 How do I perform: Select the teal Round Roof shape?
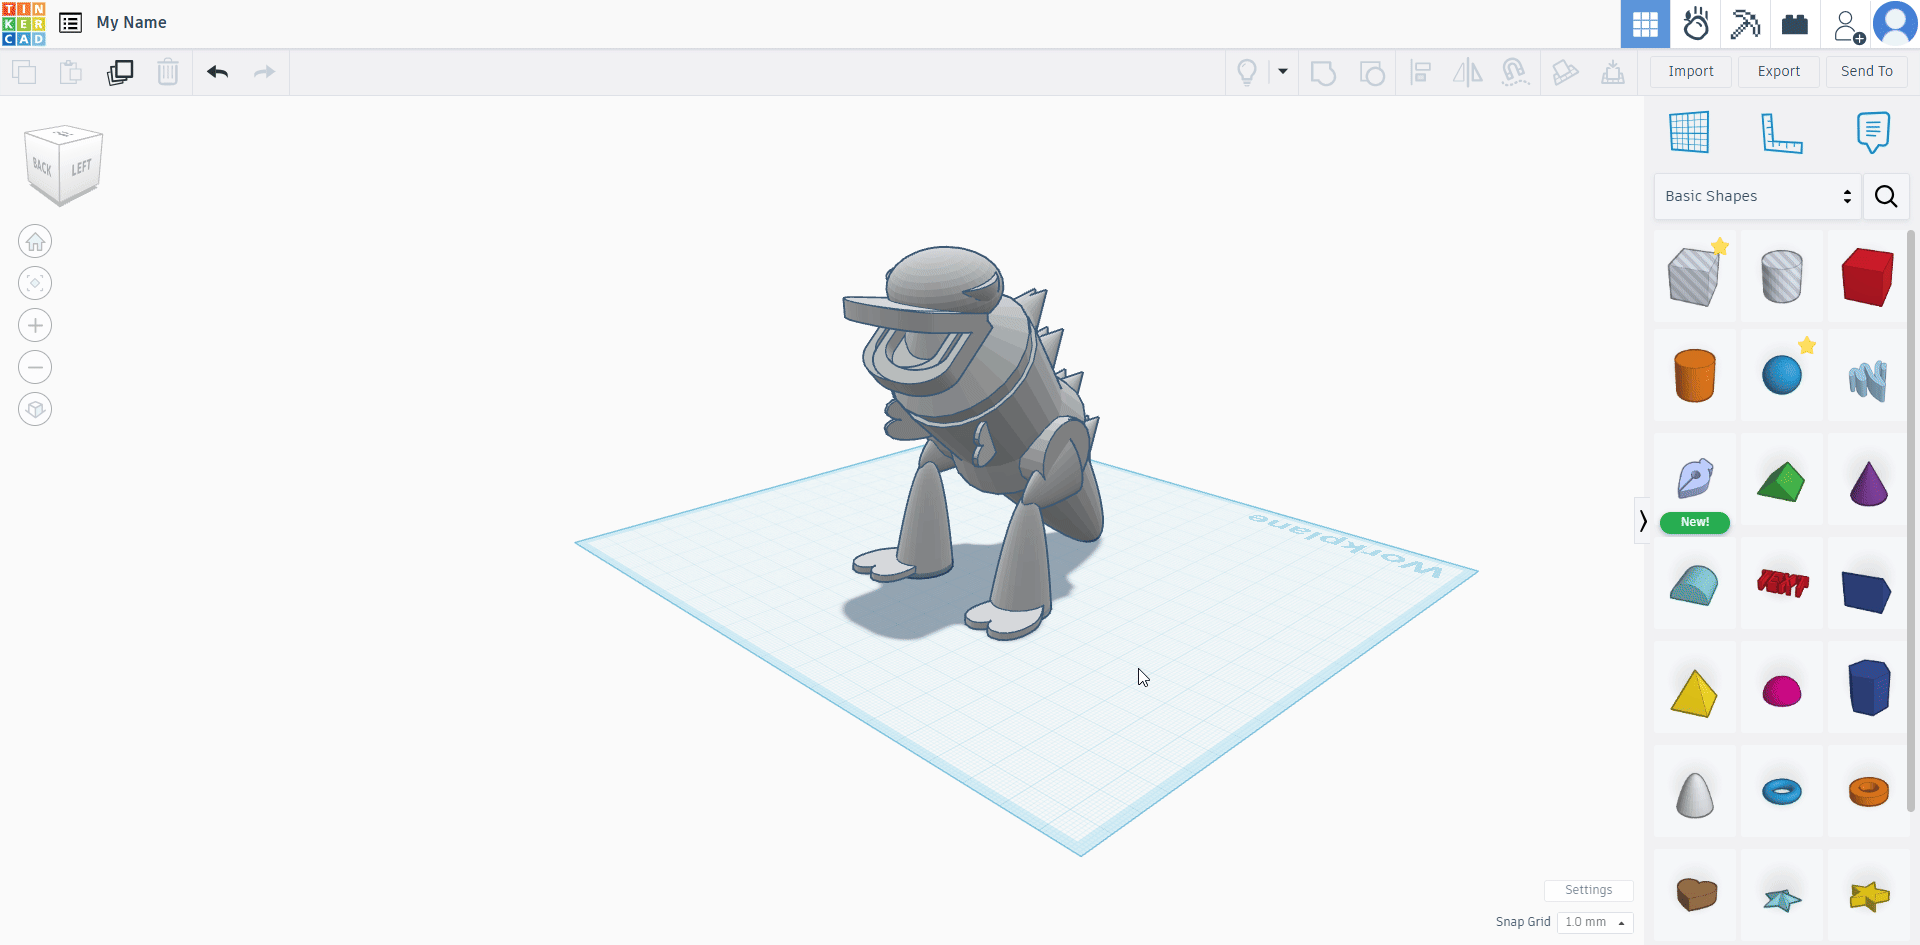(1695, 585)
